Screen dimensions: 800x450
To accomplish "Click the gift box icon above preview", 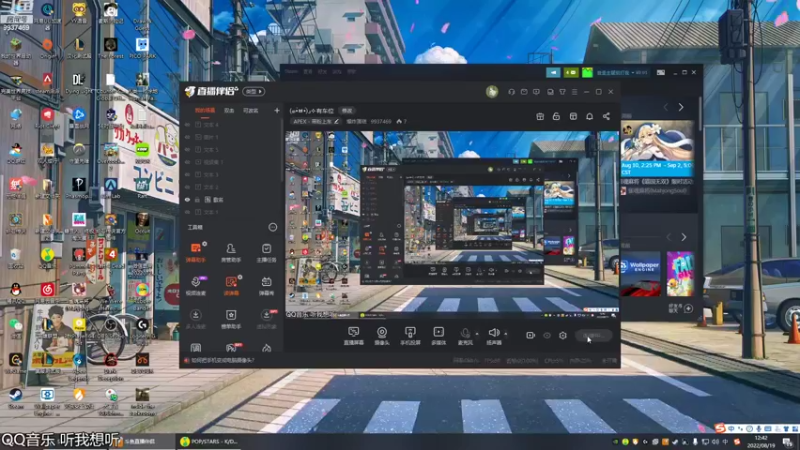I will tap(540, 116).
